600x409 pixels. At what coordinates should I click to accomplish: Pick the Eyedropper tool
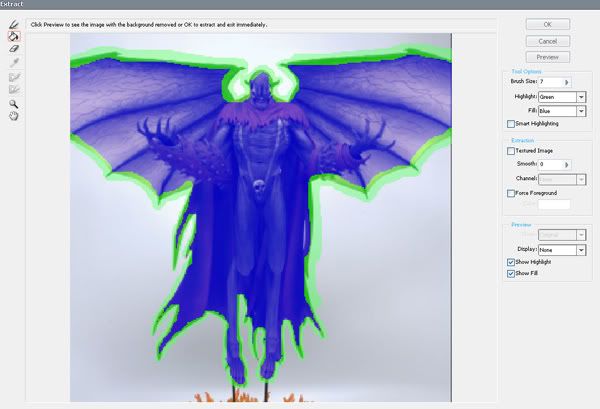[x=14, y=62]
